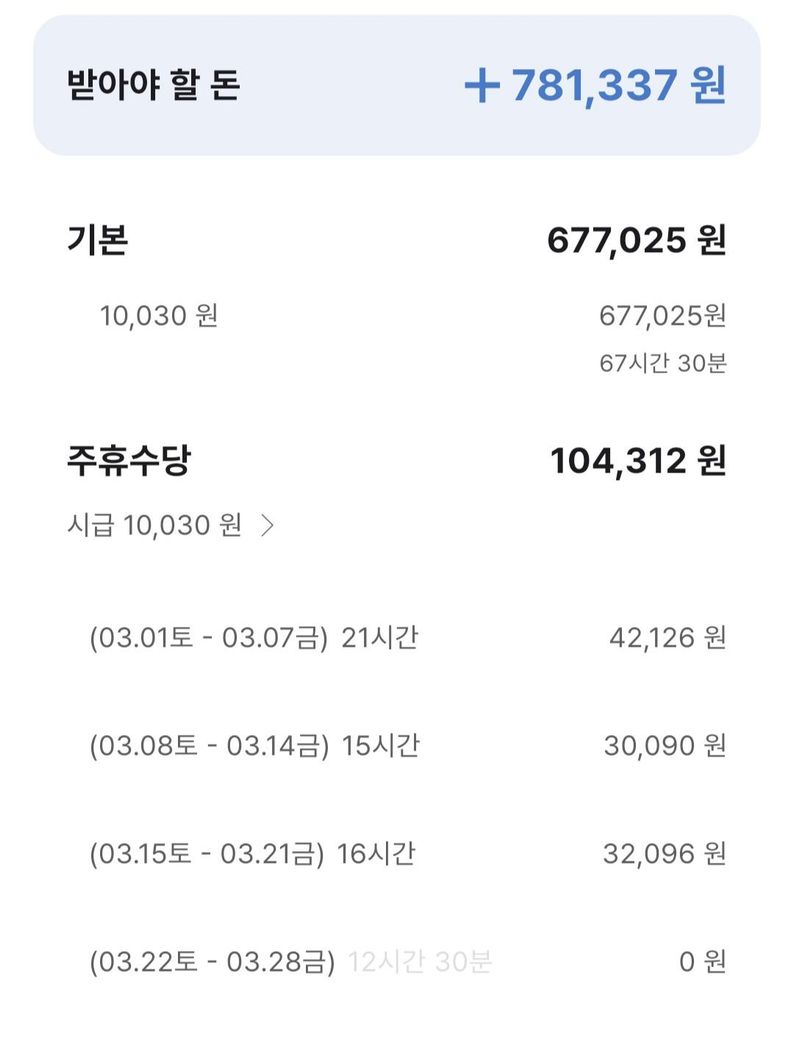794x1040 pixels.
Task: Tap the 30,090 원 weekly allowance amount
Action: pos(664,745)
